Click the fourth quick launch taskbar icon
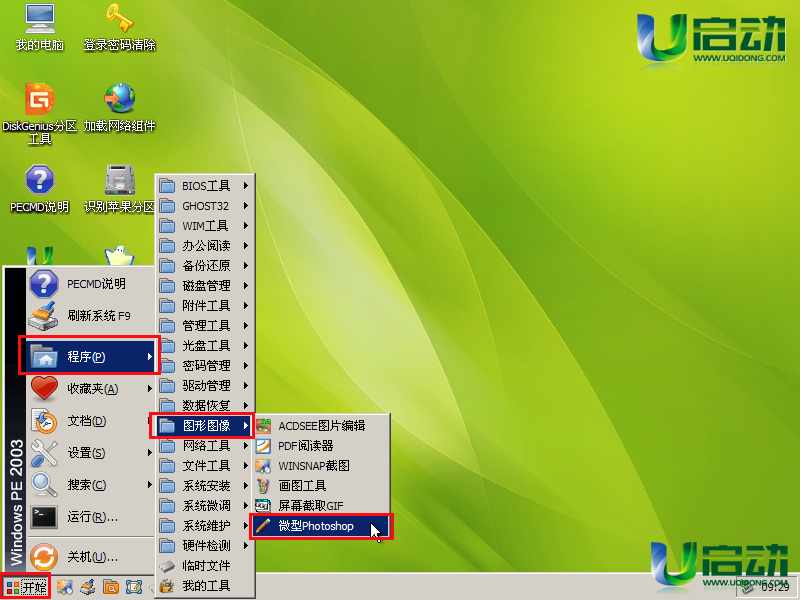 [x=134, y=587]
